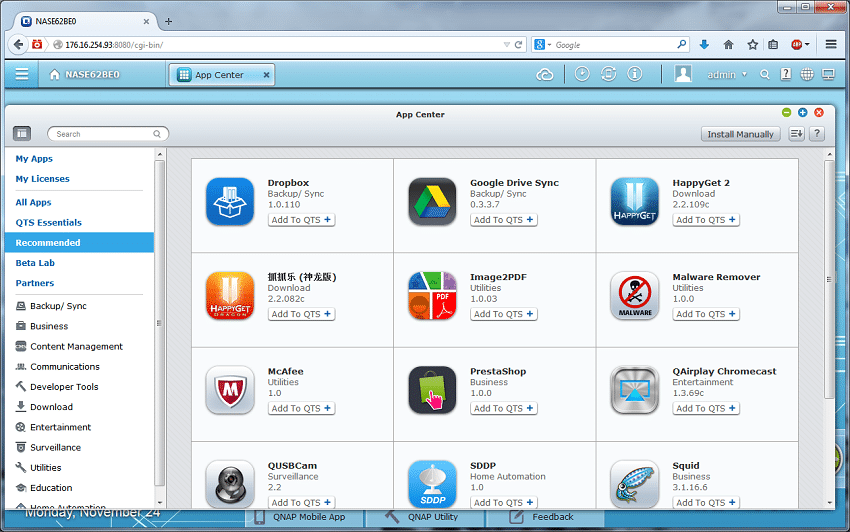This screenshot has height=532, width=850.
Task: Click the NASE62BE0 home icon
Action: [55, 75]
